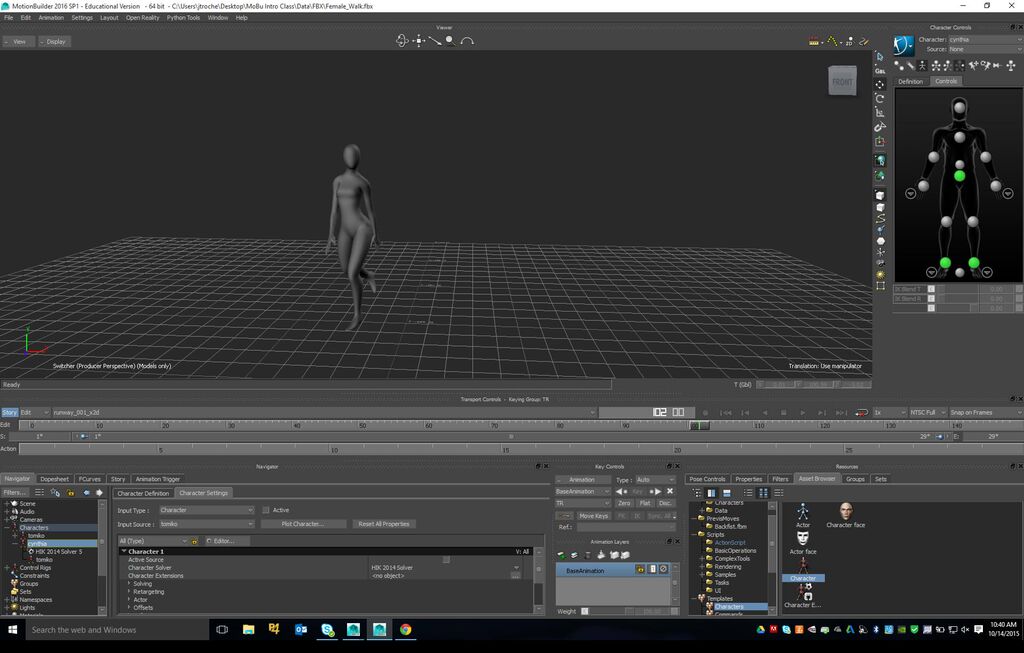Click the Gbl global reference mode icon

[880, 71]
